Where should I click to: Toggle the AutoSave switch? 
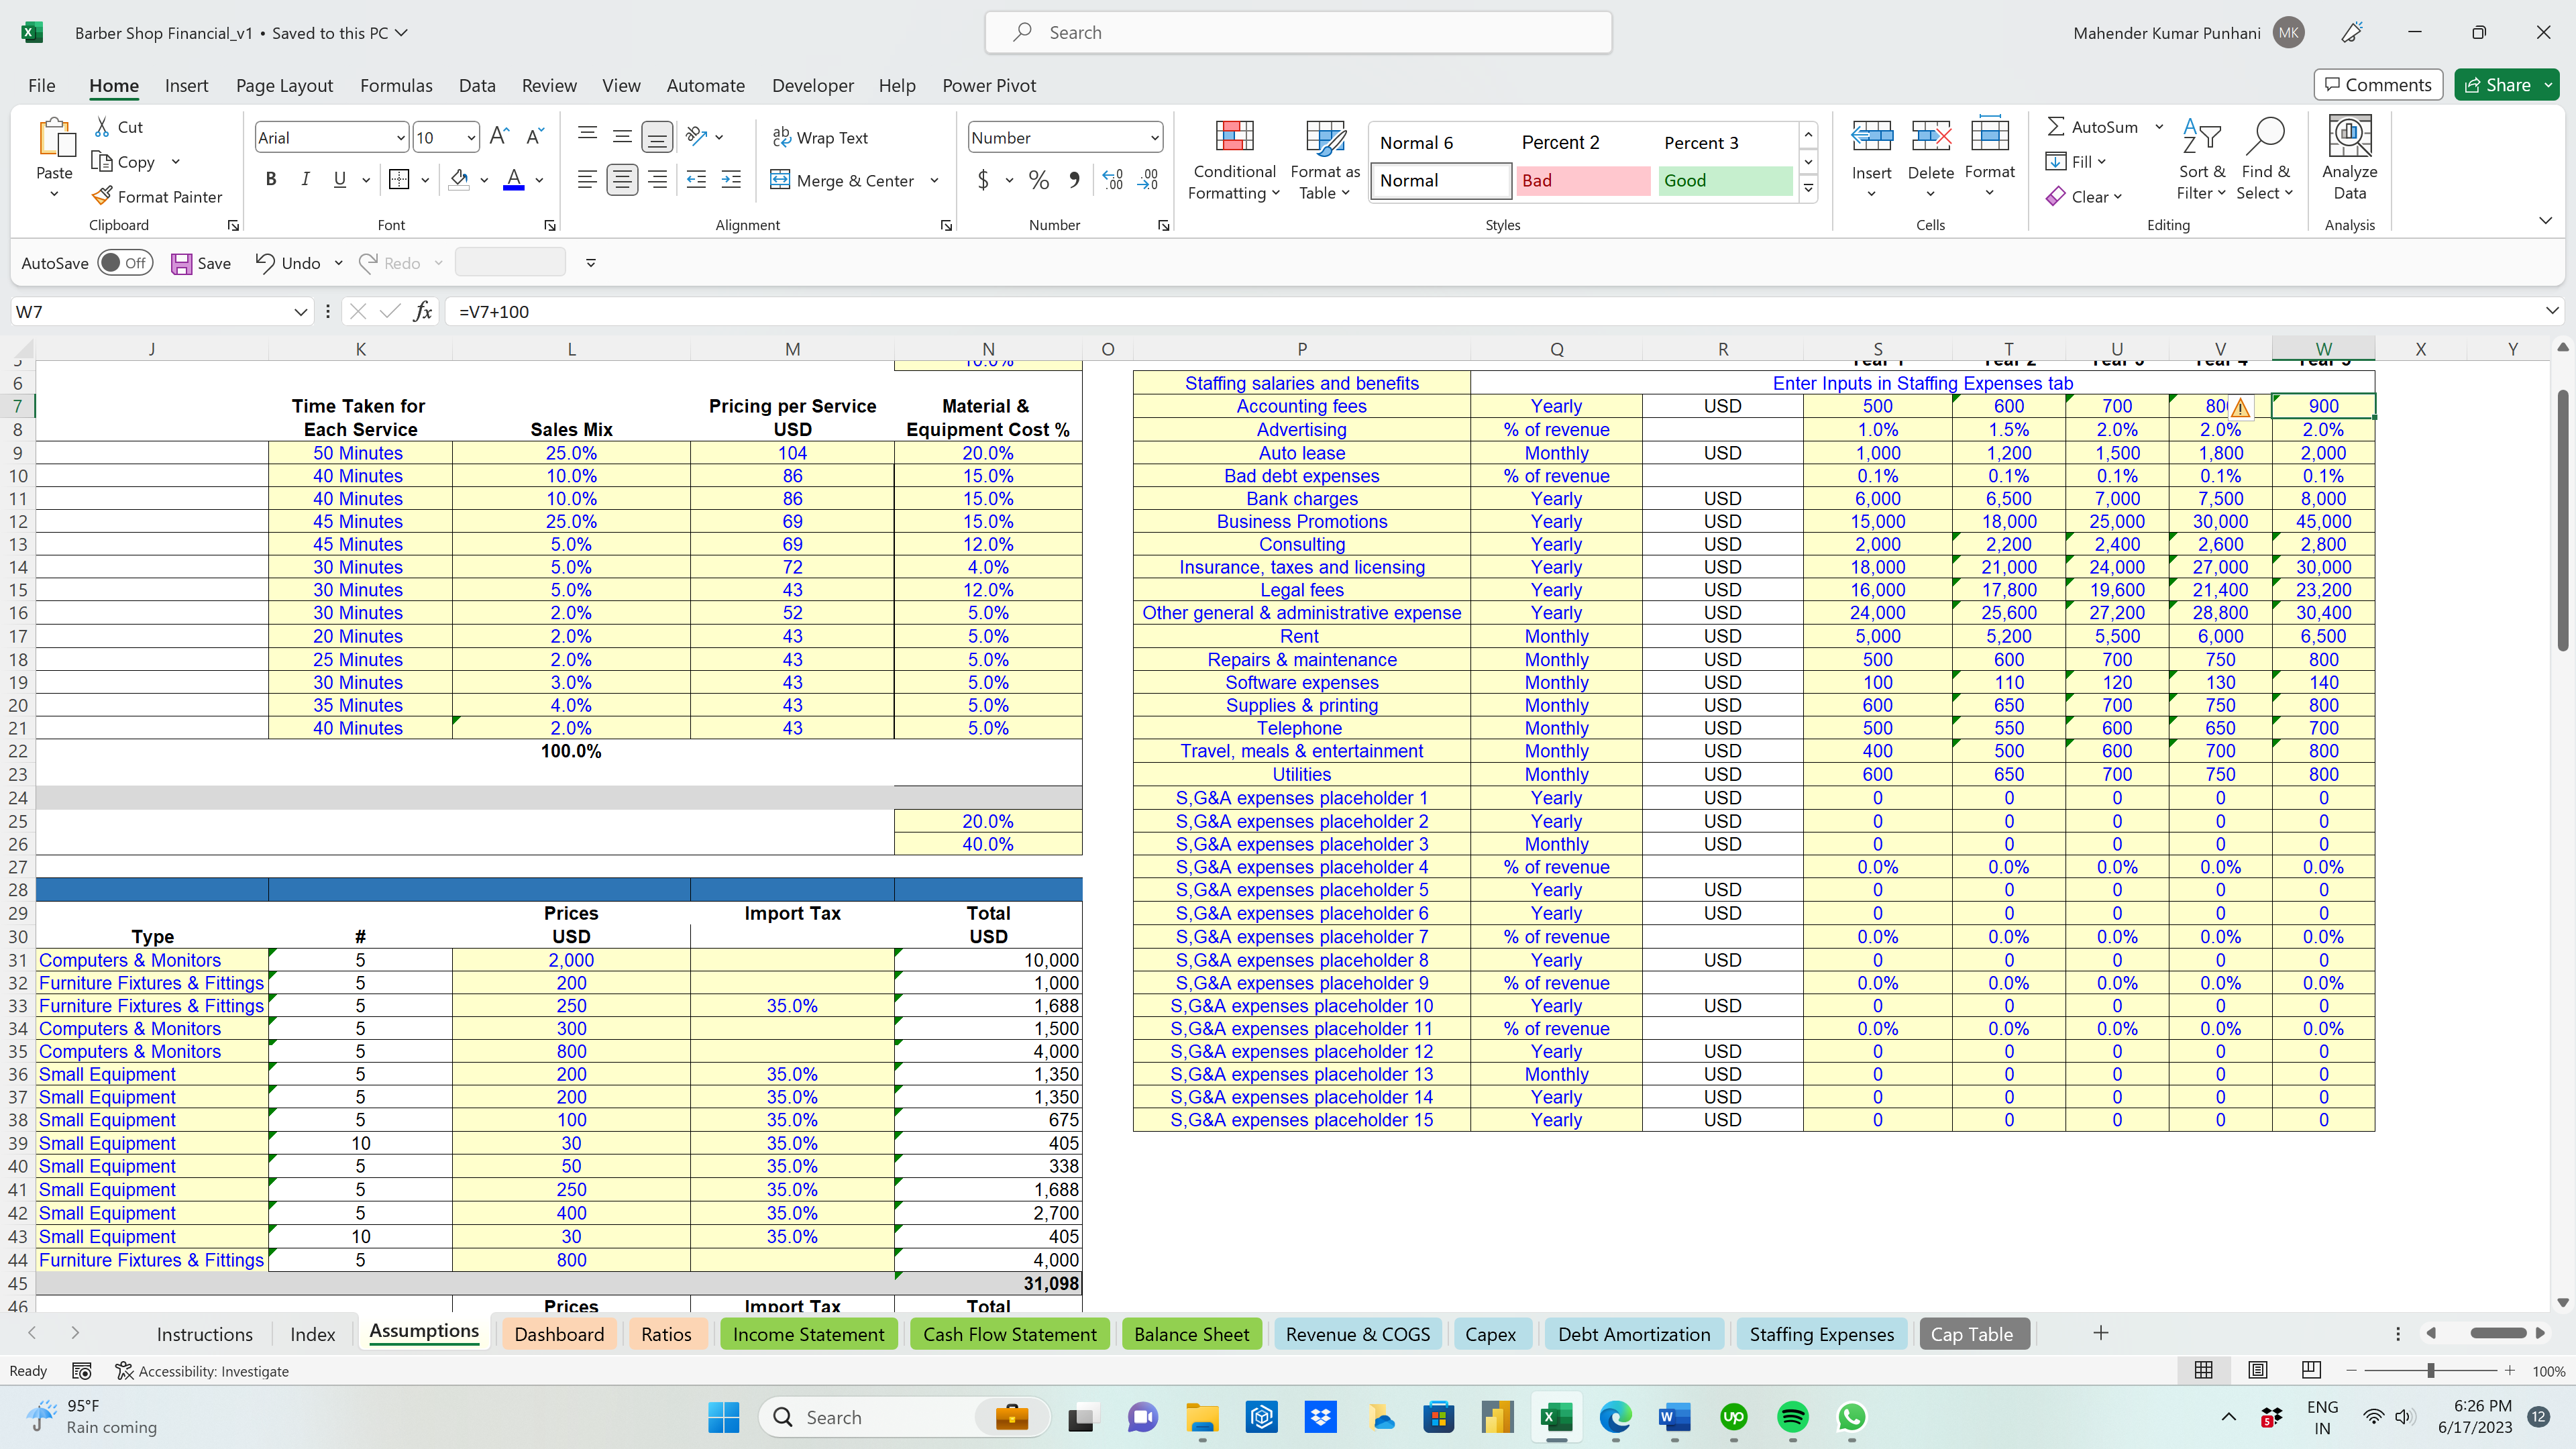pyautogui.click(x=125, y=263)
